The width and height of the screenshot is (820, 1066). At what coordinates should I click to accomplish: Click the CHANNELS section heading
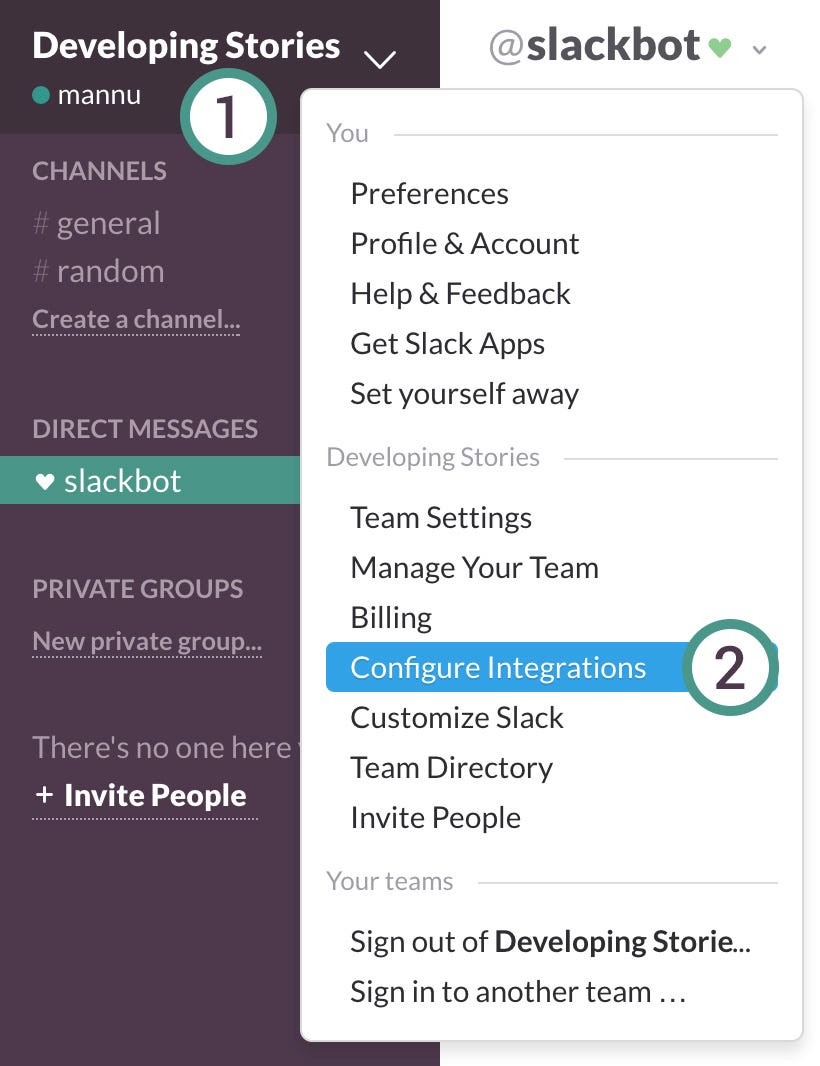[99, 171]
